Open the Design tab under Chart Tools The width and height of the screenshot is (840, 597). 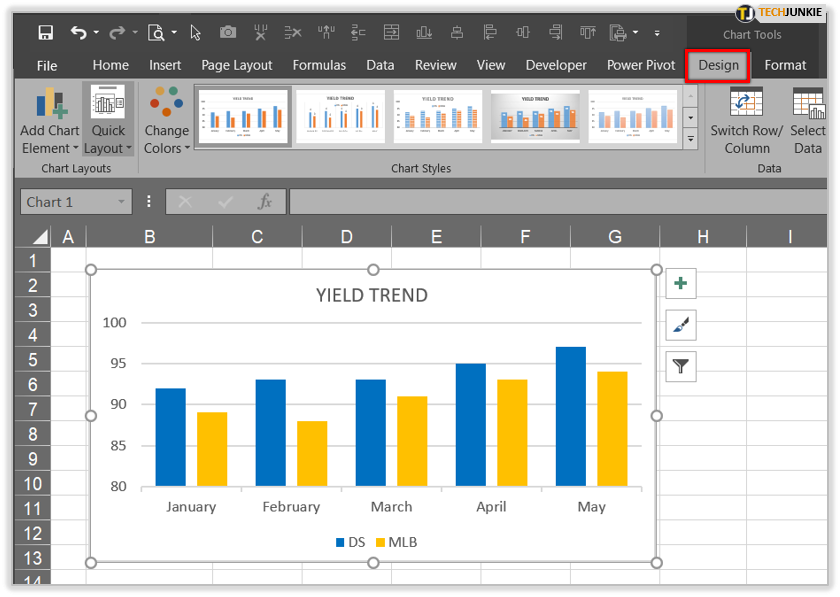tap(718, 65)
